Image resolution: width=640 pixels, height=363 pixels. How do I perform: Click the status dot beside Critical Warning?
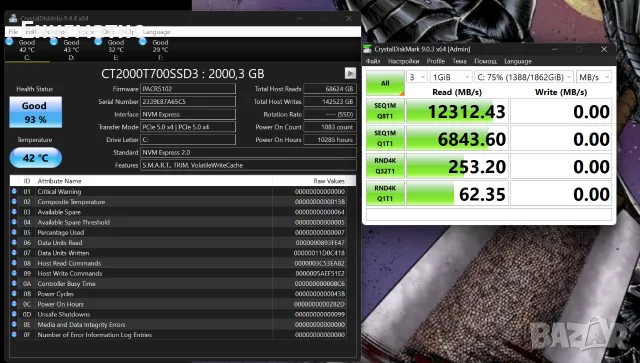coord(14,191)
